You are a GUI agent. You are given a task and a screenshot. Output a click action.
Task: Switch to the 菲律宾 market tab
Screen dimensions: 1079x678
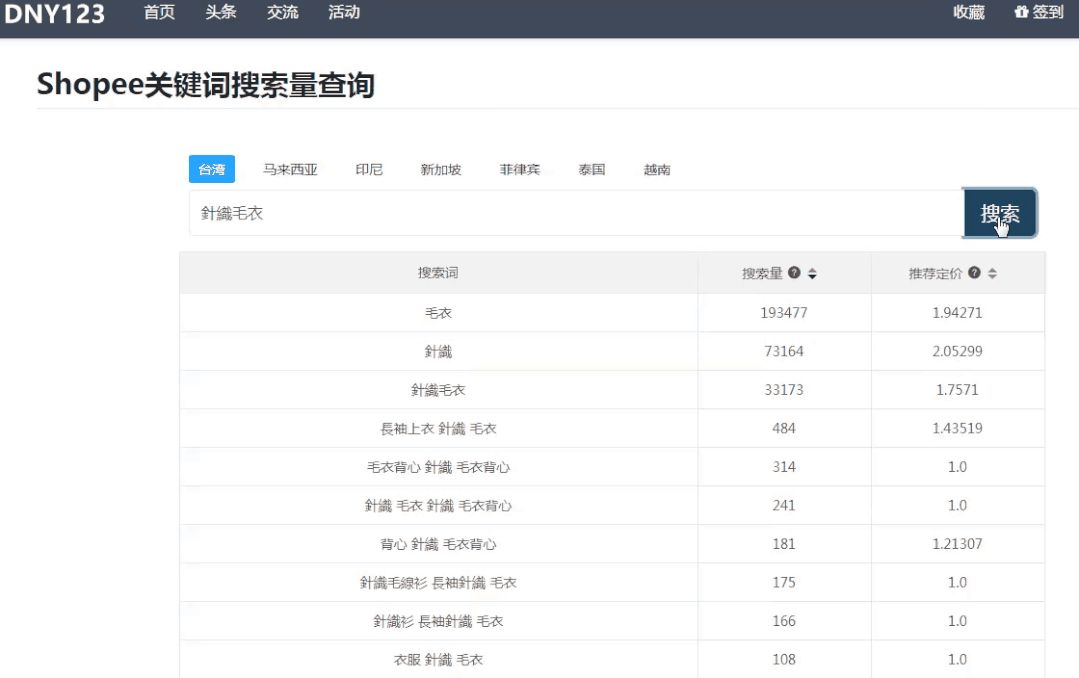click(520, 169)
